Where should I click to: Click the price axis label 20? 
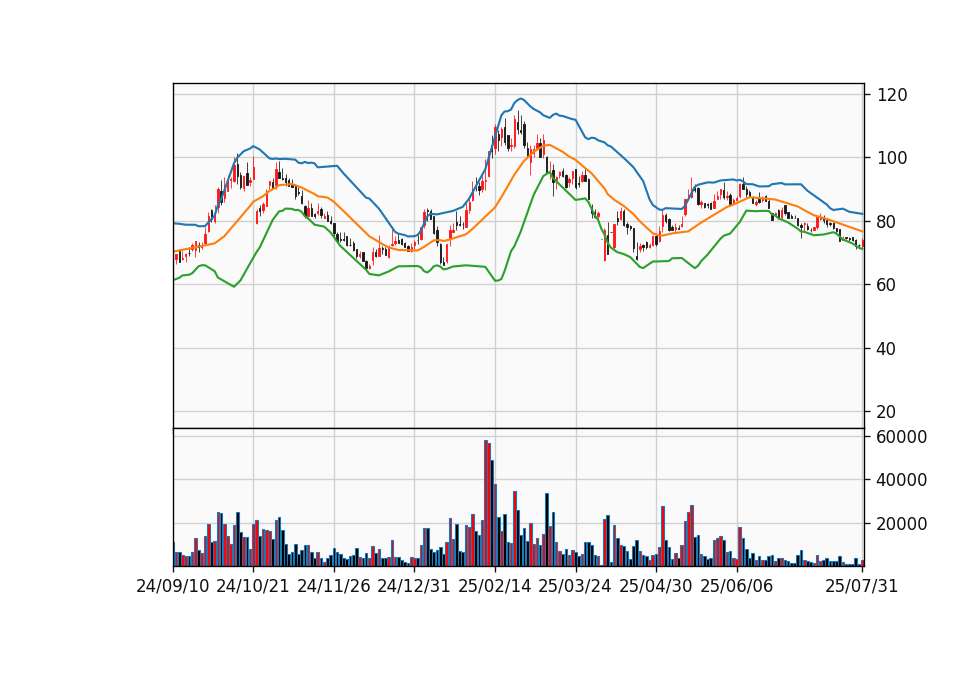point(887,412)
